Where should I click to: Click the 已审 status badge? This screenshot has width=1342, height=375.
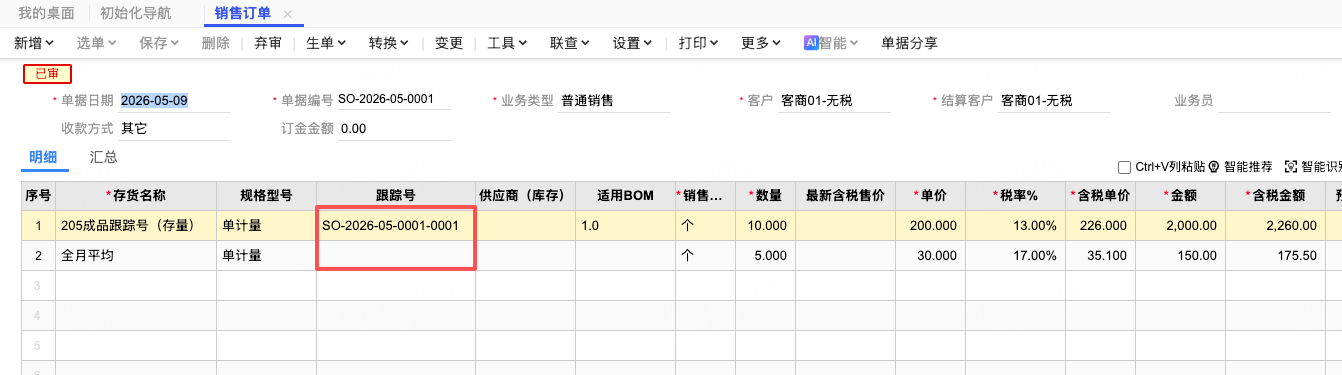[47, 73]
